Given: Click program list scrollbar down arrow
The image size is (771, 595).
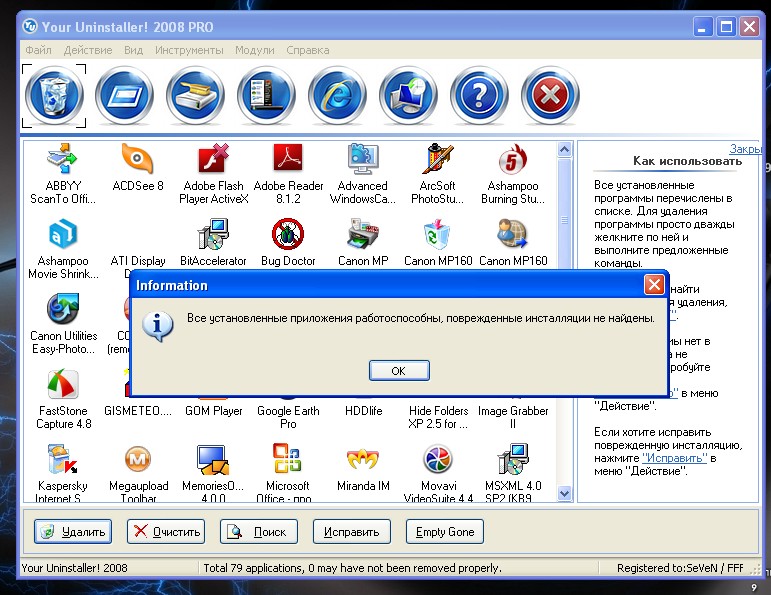Looking at the screenshot, I should [x=564, y=493].
